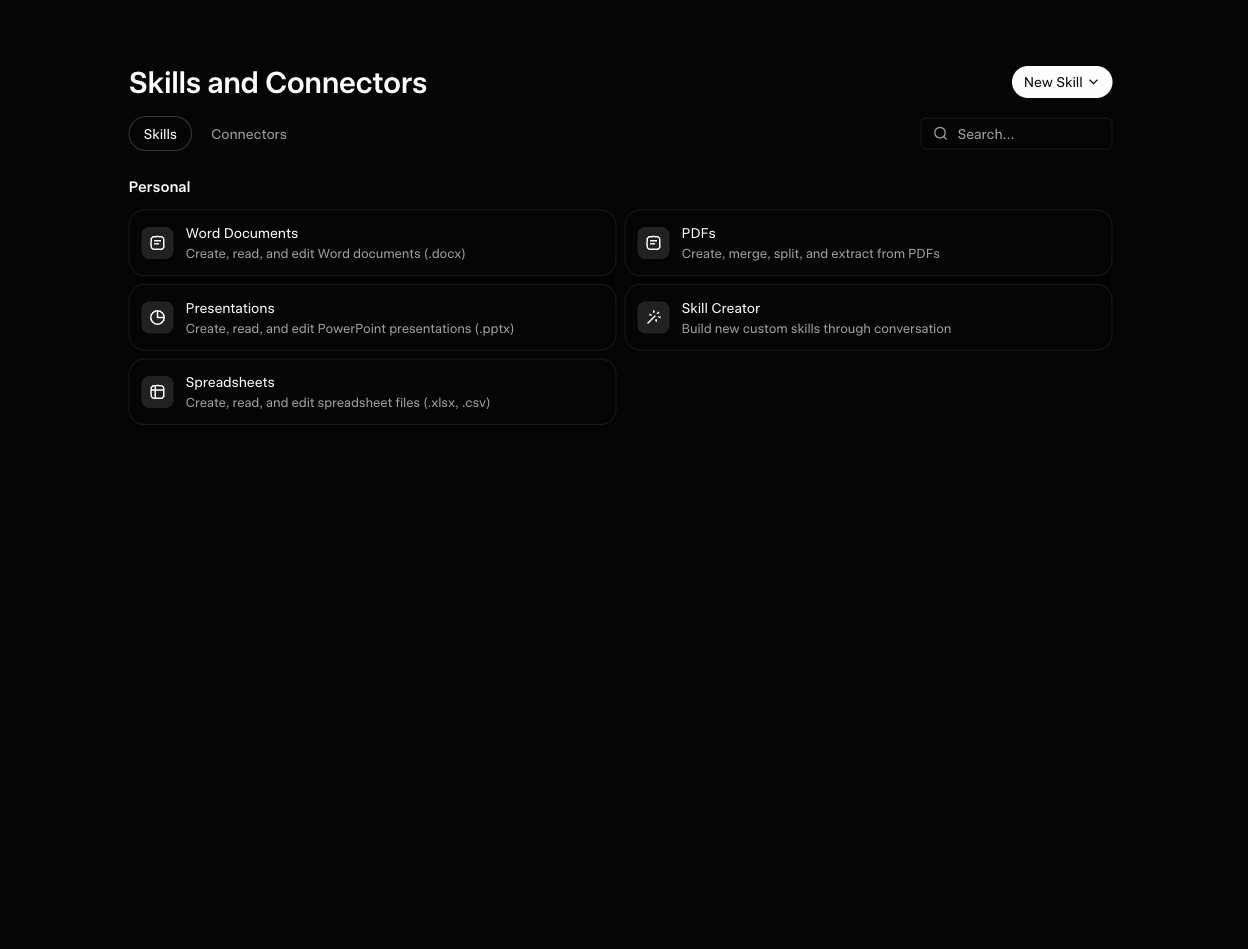Open the PDFs skill title
1248x949 pixels.
pyautogui.click(x=699, y=233)
